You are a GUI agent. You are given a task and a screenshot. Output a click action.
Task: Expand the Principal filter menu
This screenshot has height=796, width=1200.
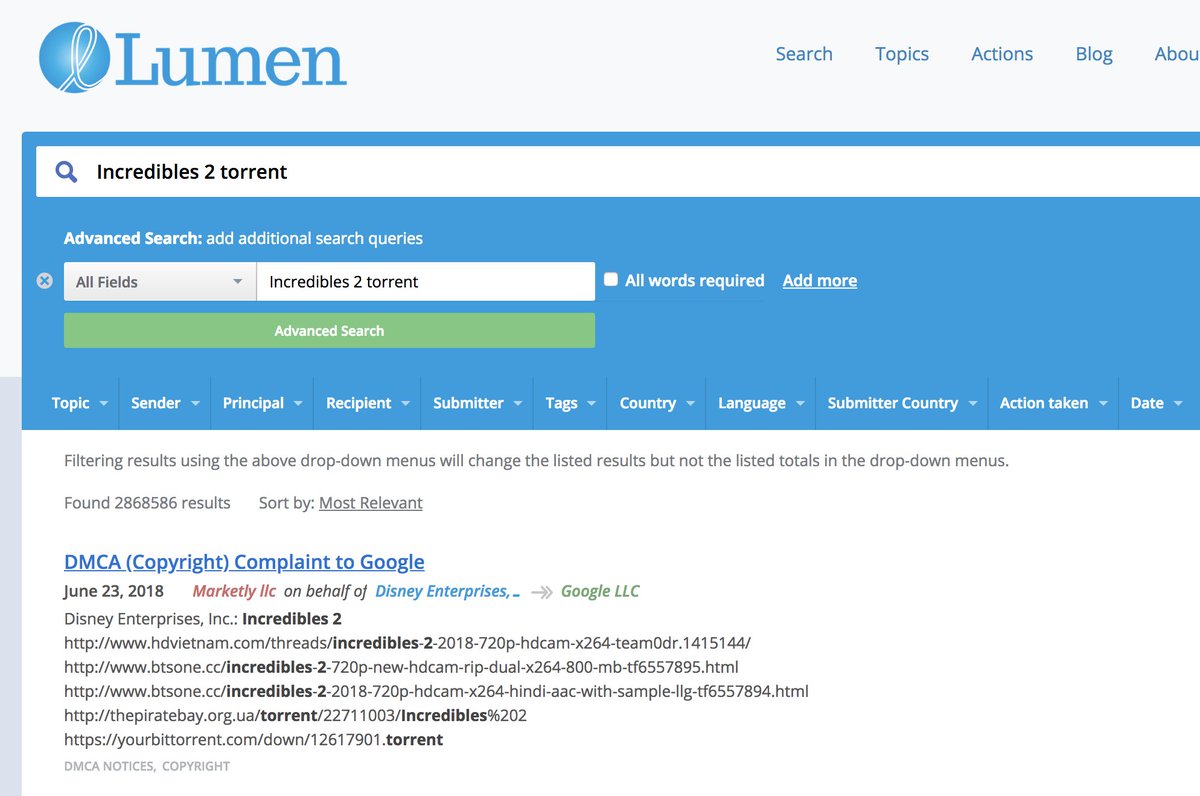point(262,403)
